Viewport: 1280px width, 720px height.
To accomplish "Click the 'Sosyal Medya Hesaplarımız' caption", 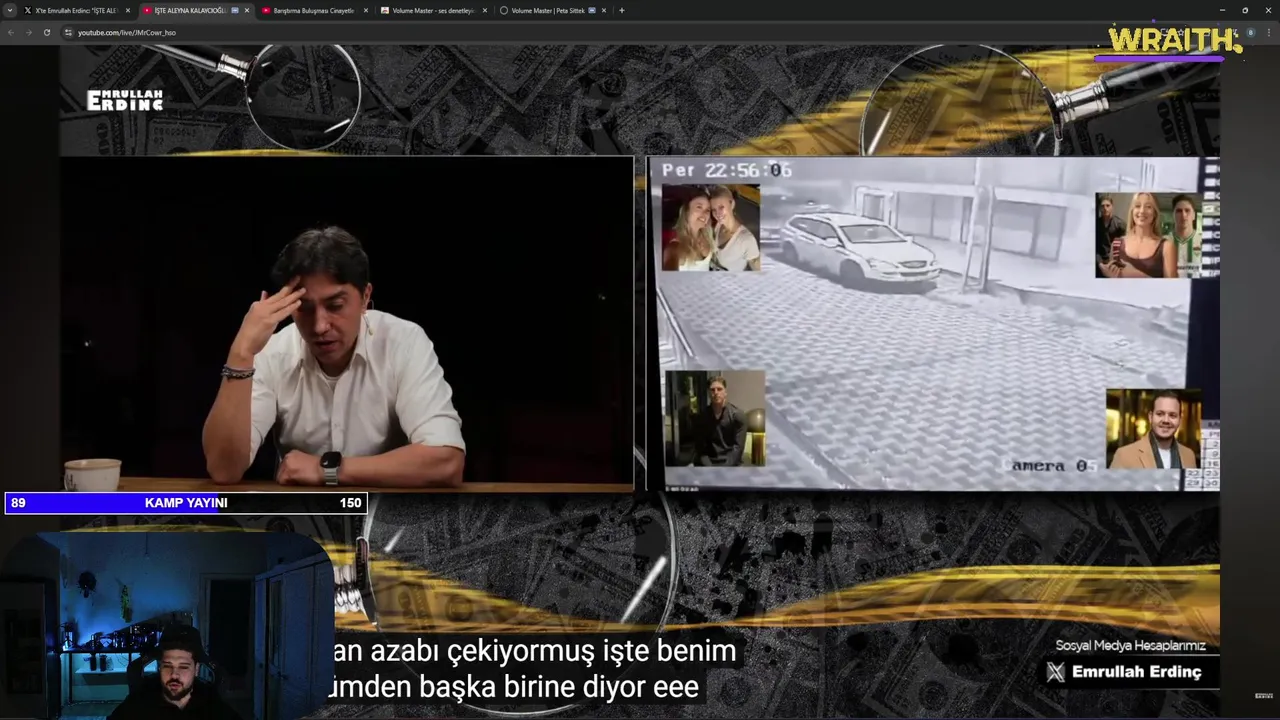I will click(1131, 646).
